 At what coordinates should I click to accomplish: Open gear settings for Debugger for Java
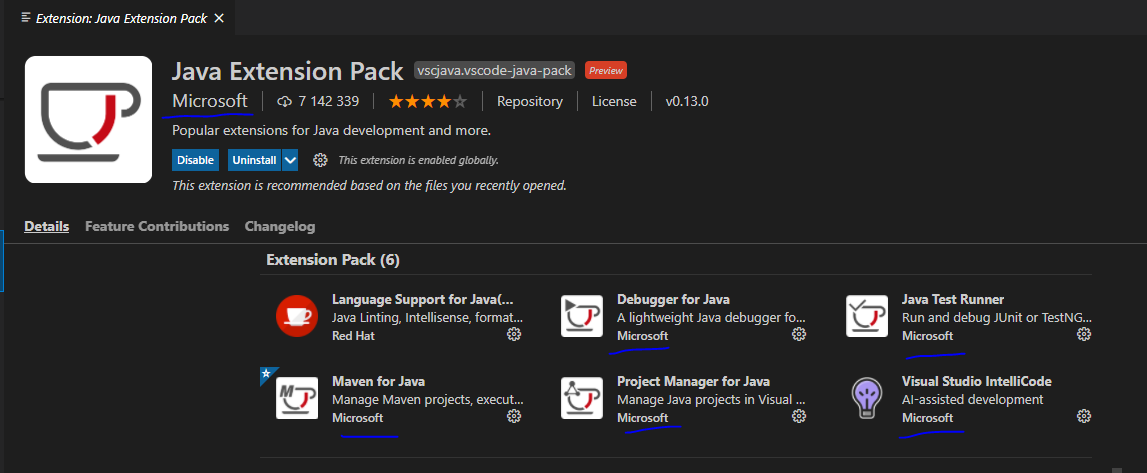coord(799,334)
